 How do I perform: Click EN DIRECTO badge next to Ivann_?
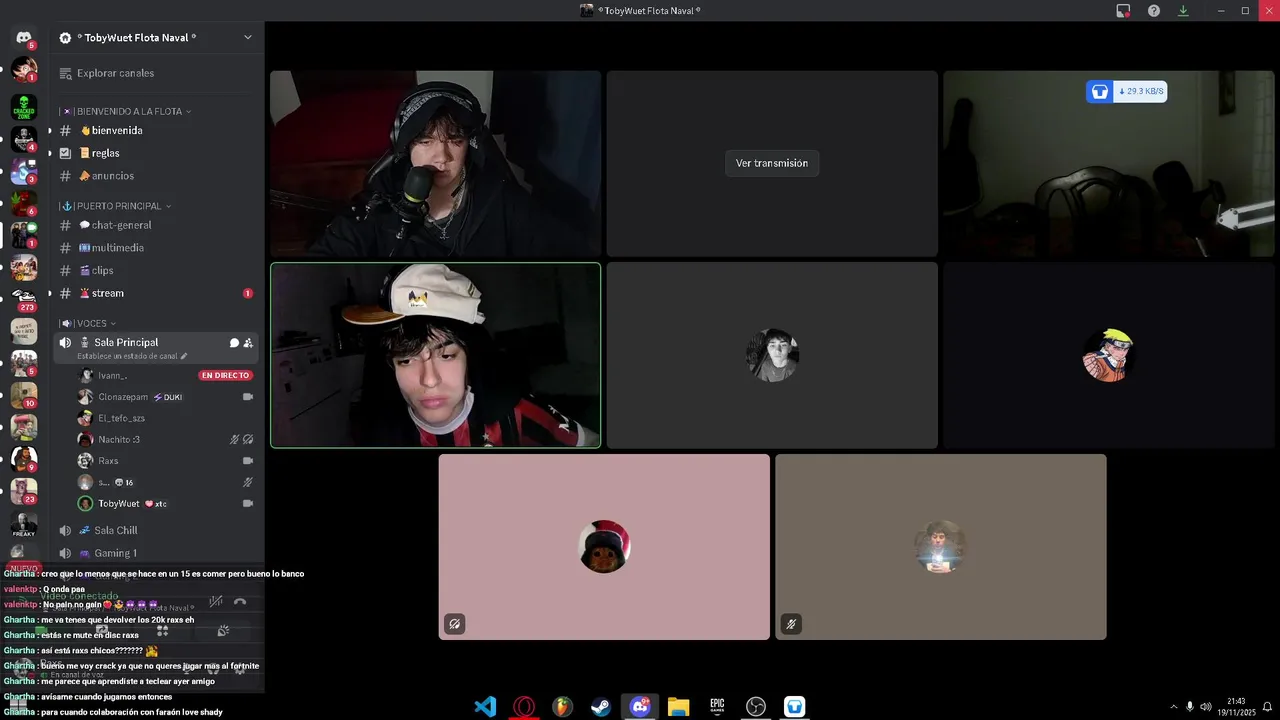pyautogui.click(x=225, y=376)
